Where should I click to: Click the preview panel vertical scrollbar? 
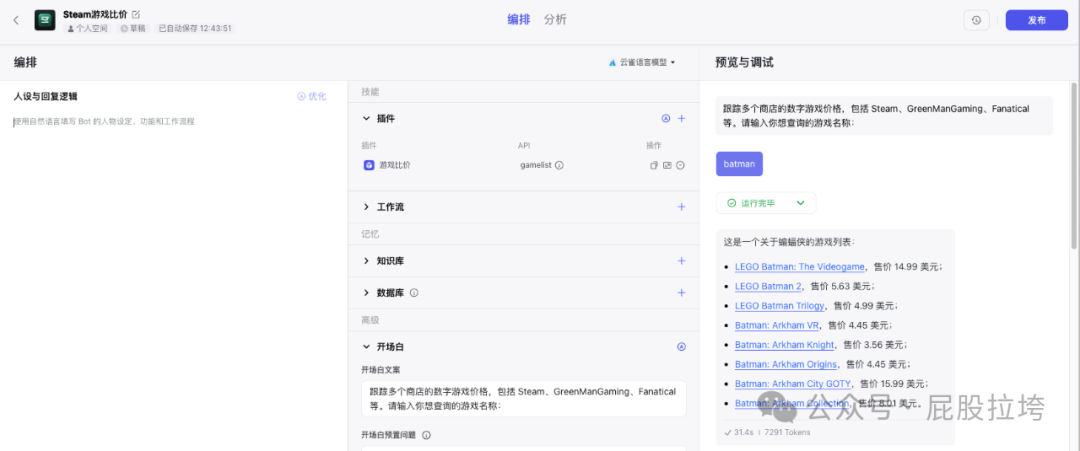pyautogui.click(x=1074, y=165)
